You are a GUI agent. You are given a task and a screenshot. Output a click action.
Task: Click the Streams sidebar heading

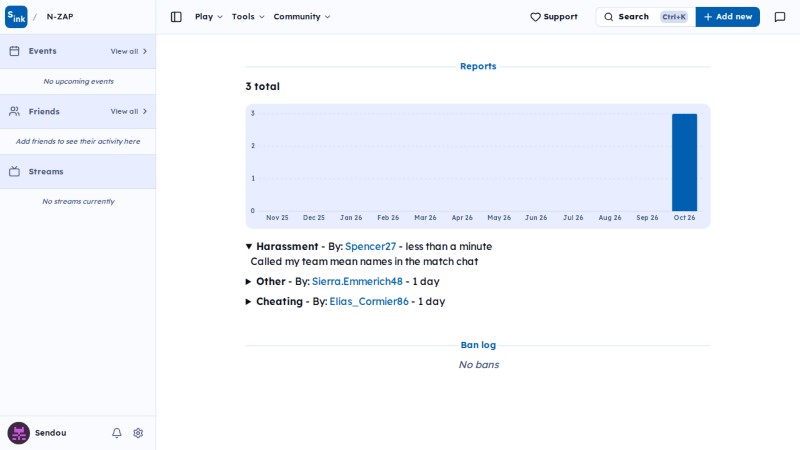[46, 171]
